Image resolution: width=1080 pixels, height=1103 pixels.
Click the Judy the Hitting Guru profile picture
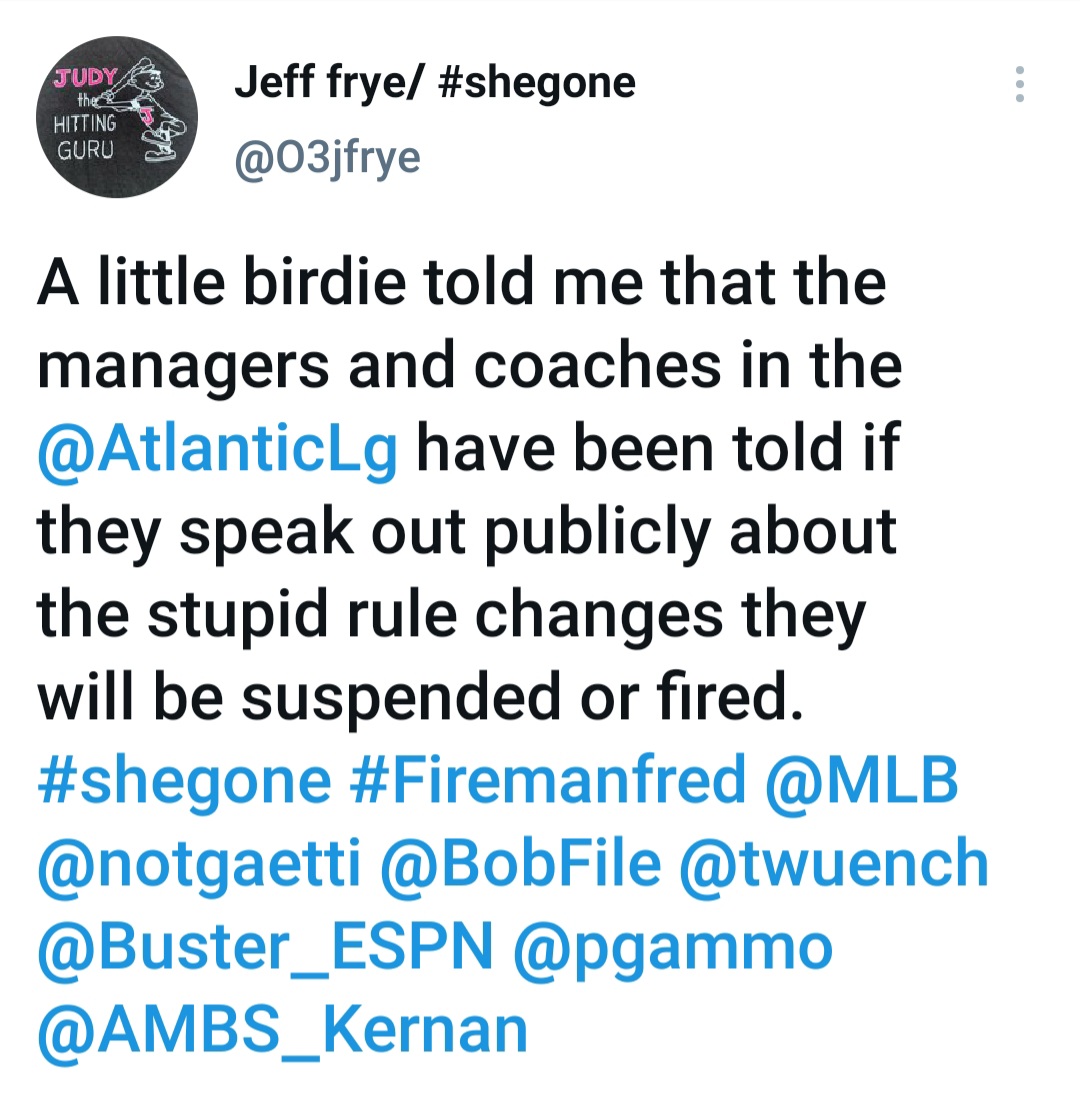point(116,117)
